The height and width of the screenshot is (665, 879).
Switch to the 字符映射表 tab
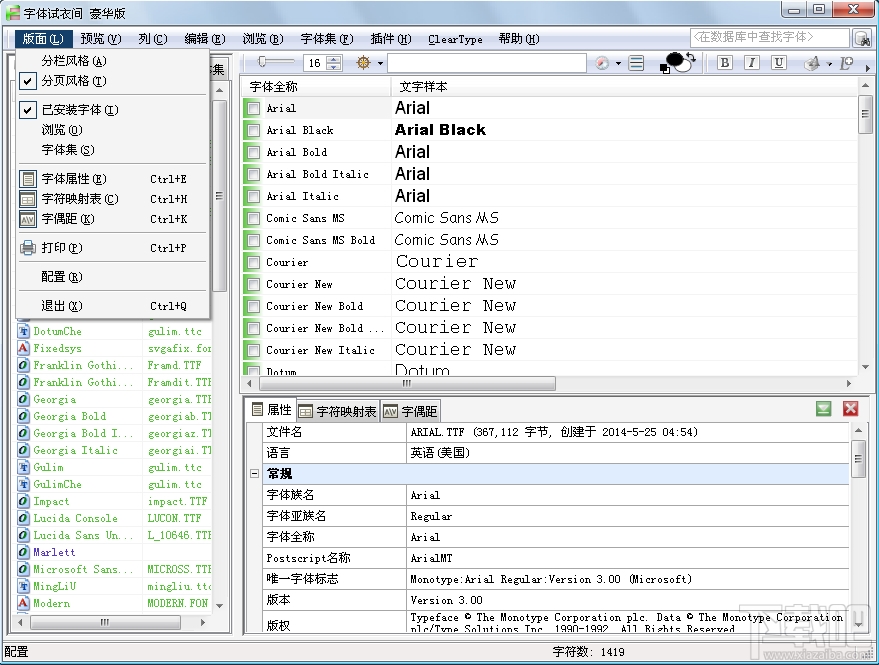(337, 411)
